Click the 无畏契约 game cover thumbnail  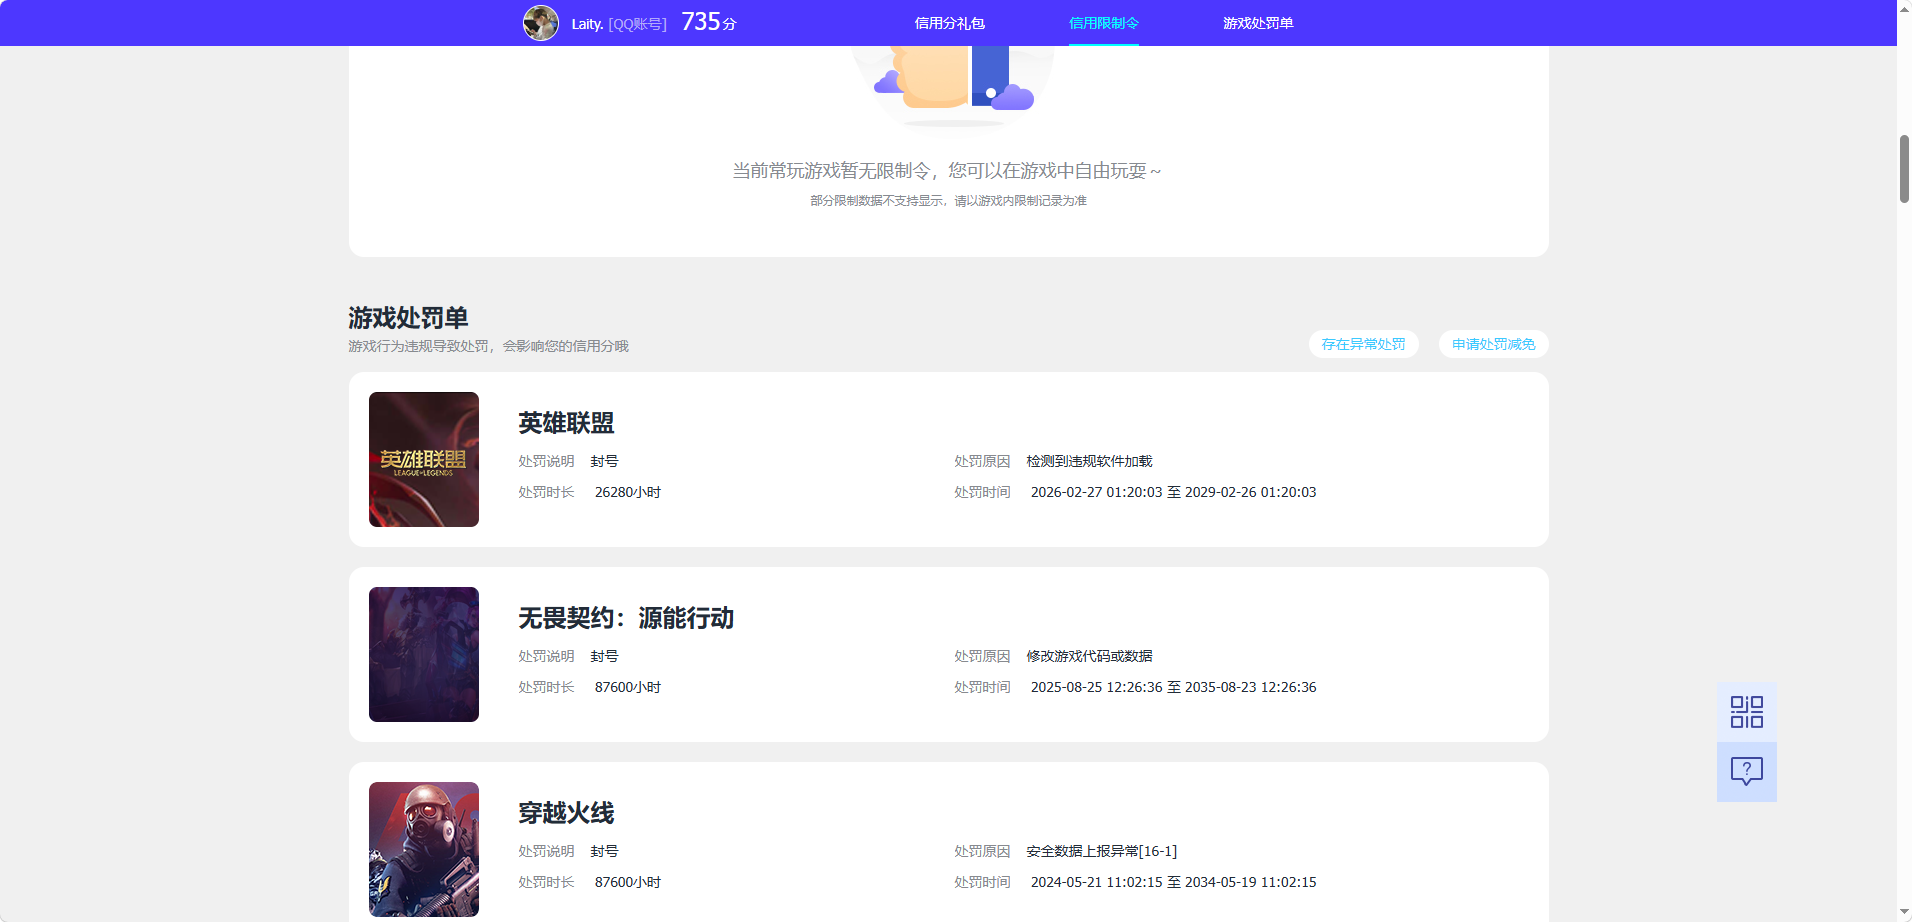point(424,654)
